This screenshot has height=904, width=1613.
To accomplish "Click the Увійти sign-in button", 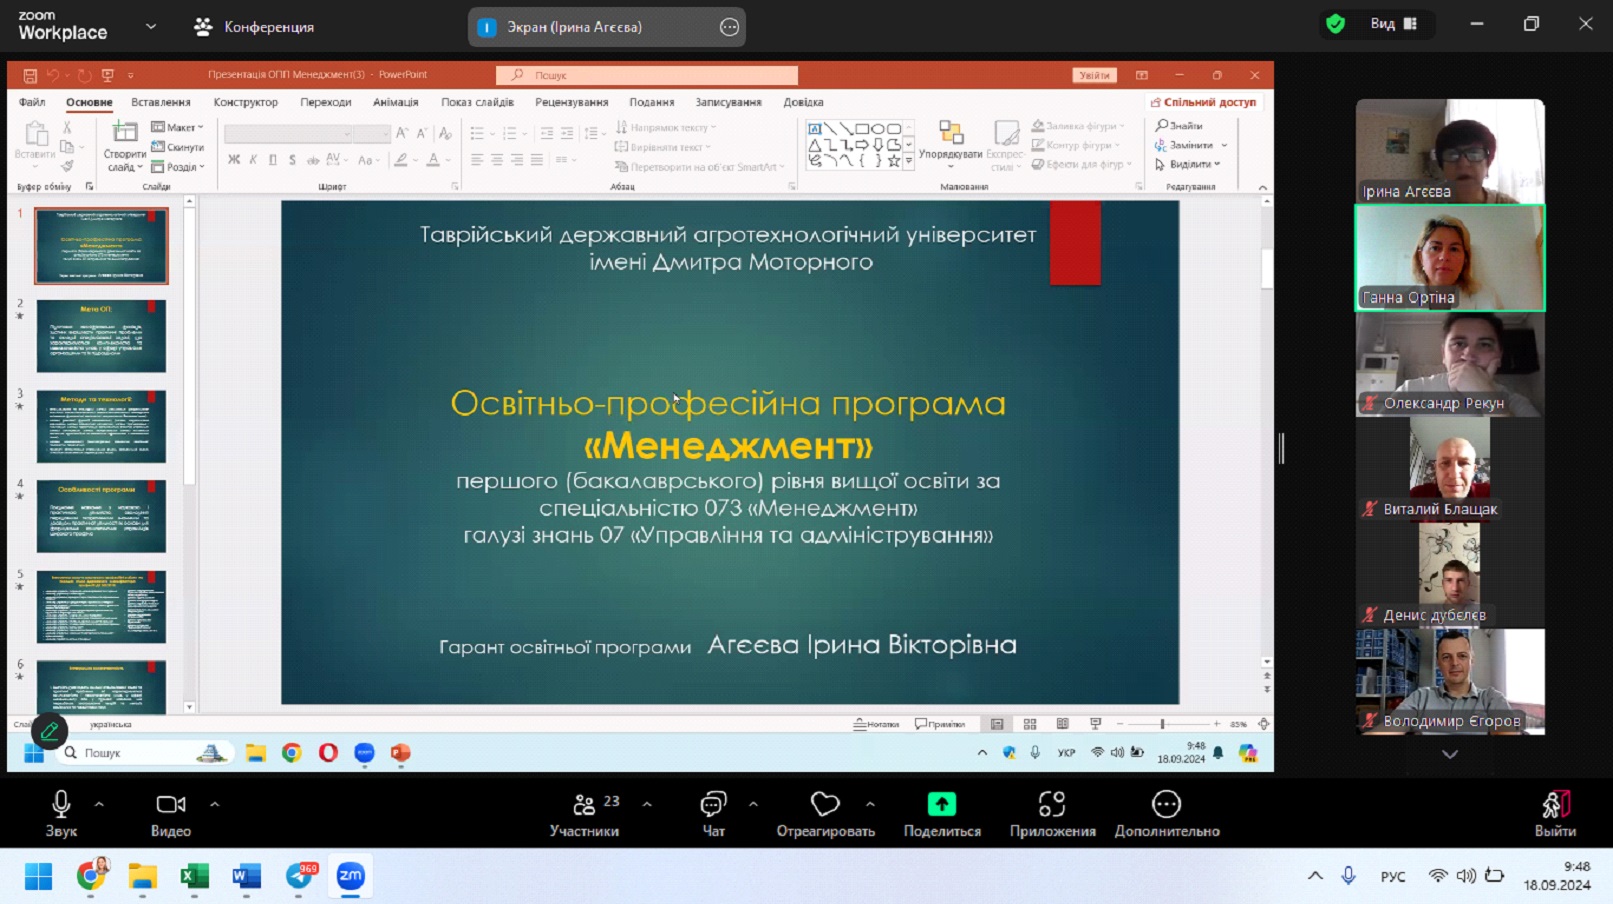I will click(1094, 75).
